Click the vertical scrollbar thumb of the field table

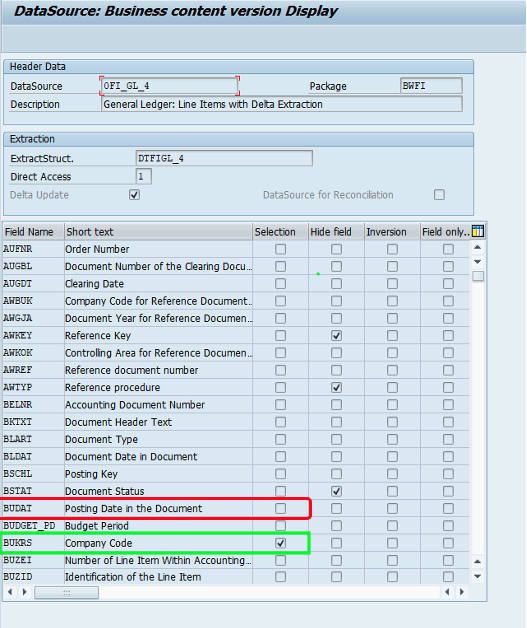tap(478, 276)
